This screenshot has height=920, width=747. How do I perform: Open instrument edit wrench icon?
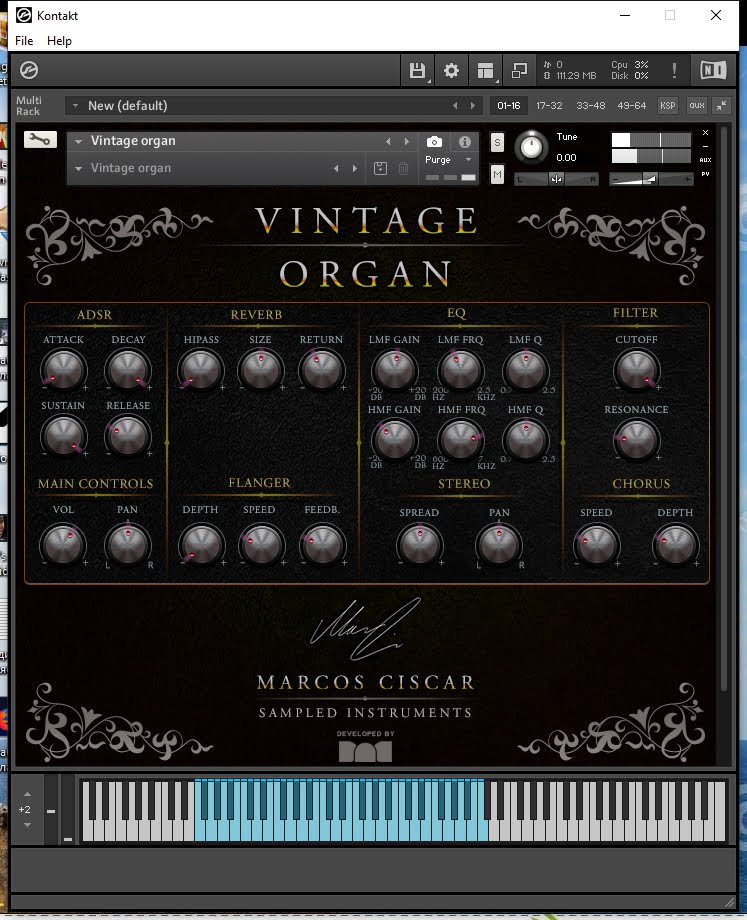40,139
